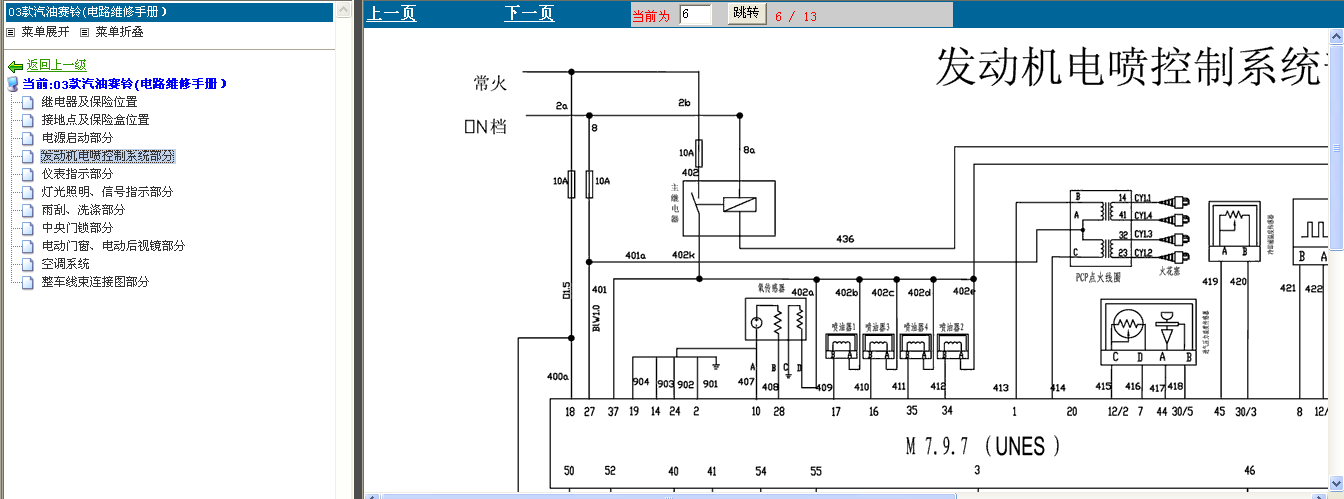Click the 喷油器3 injector symbol
1344x499 pixels.
[x=878, y=346]
